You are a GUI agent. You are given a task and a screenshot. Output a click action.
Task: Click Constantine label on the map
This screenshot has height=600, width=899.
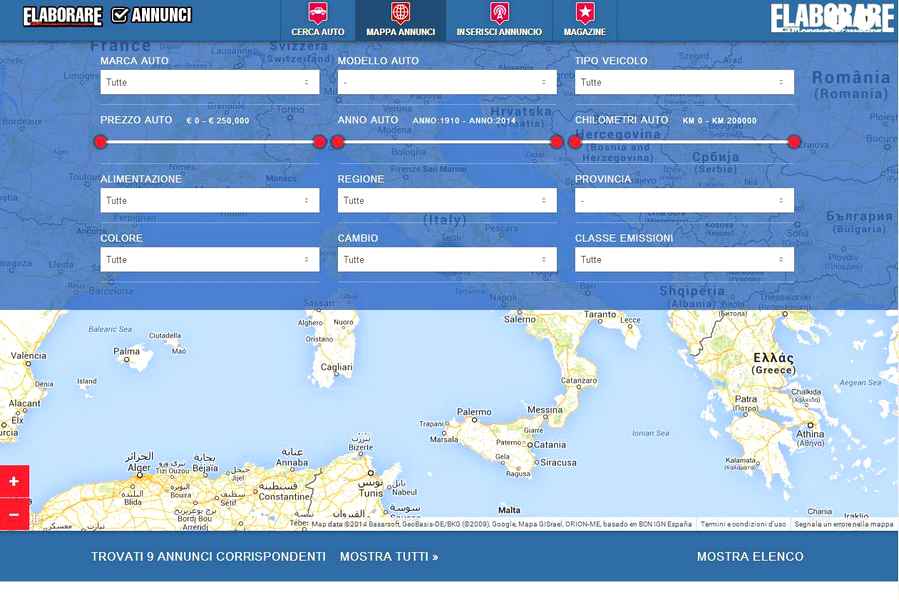pos(284,497)
